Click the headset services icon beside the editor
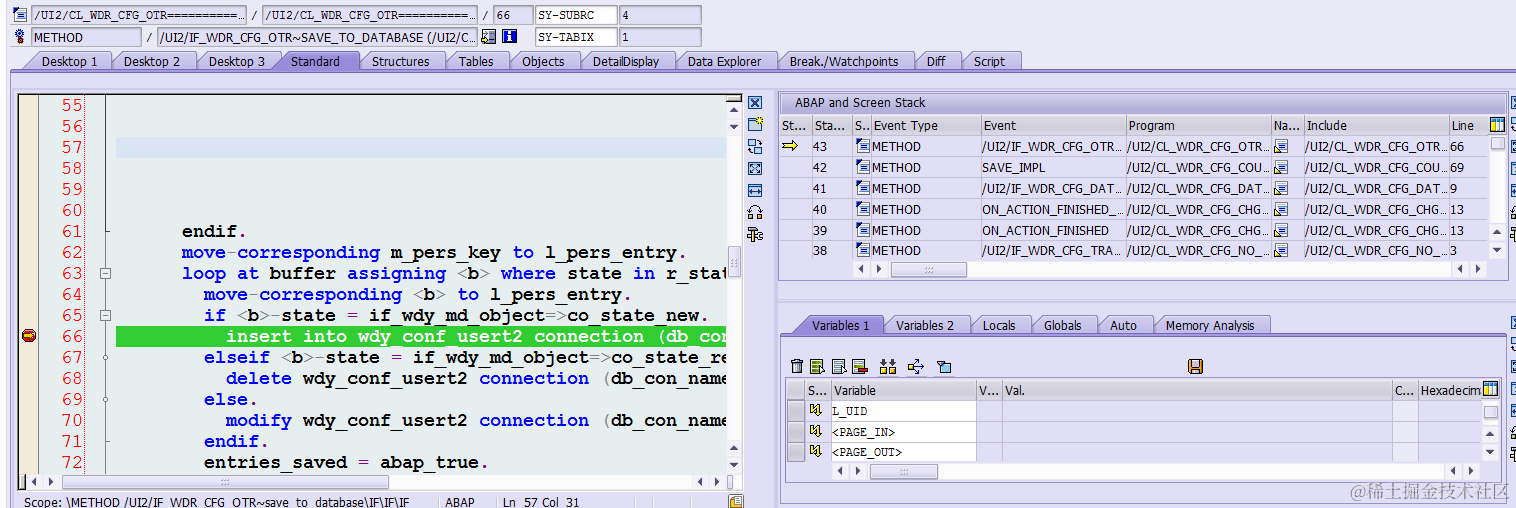The height and width of the screenshot is (508, 1516). click(x=755, y=212)
